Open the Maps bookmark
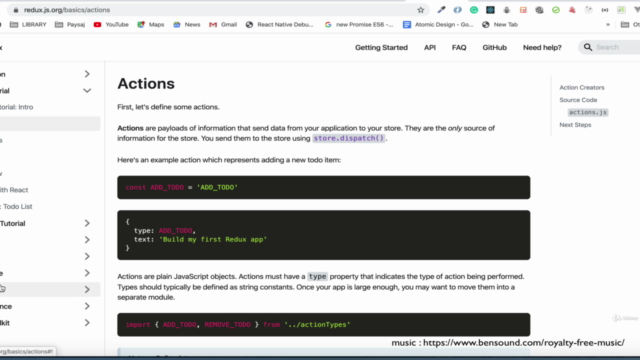 [x=151, y=24]
